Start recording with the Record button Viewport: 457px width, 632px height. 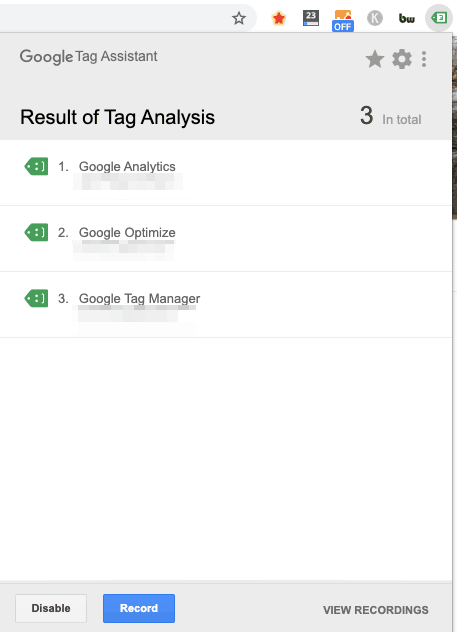[x=139, y=608]
